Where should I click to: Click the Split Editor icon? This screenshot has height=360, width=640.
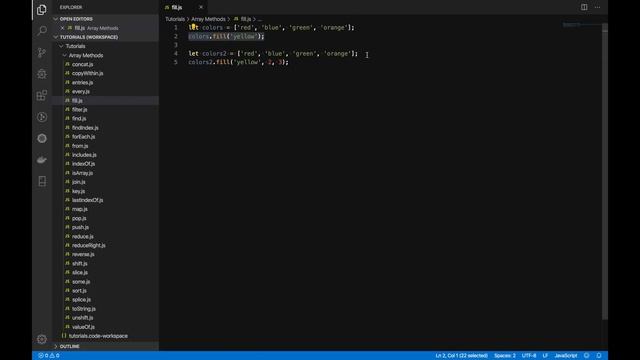click(584, 7)
